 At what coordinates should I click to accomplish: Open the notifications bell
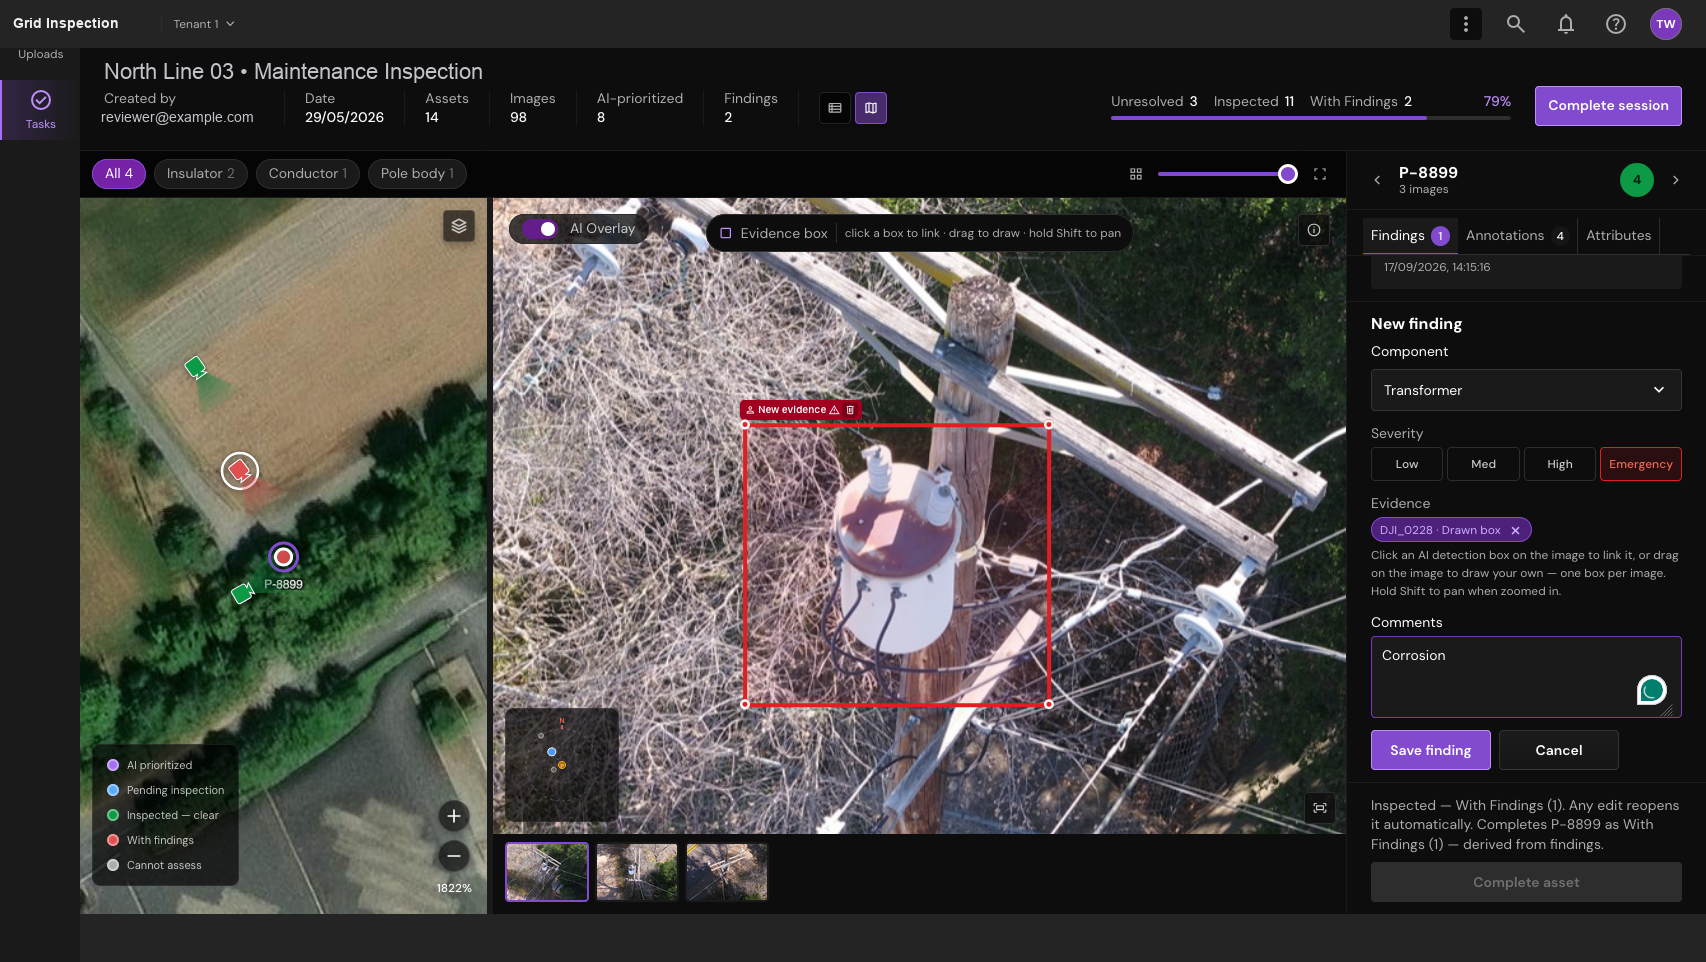[1565, 24]
